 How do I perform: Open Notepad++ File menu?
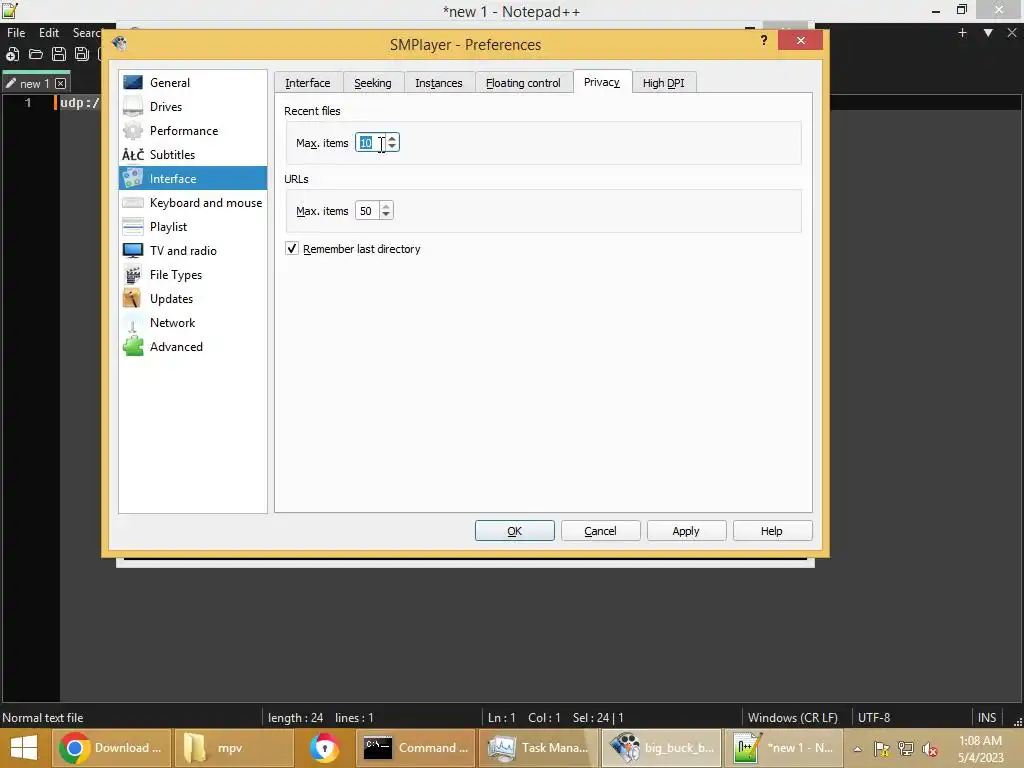16,33
